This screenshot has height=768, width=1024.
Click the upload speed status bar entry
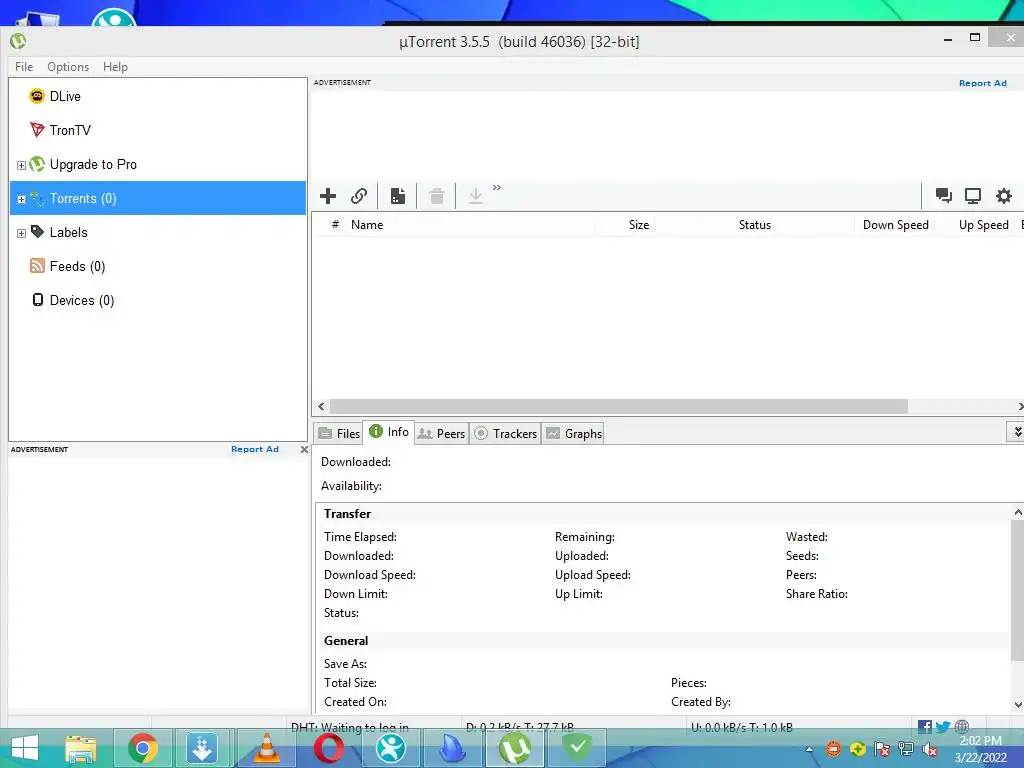742,727
